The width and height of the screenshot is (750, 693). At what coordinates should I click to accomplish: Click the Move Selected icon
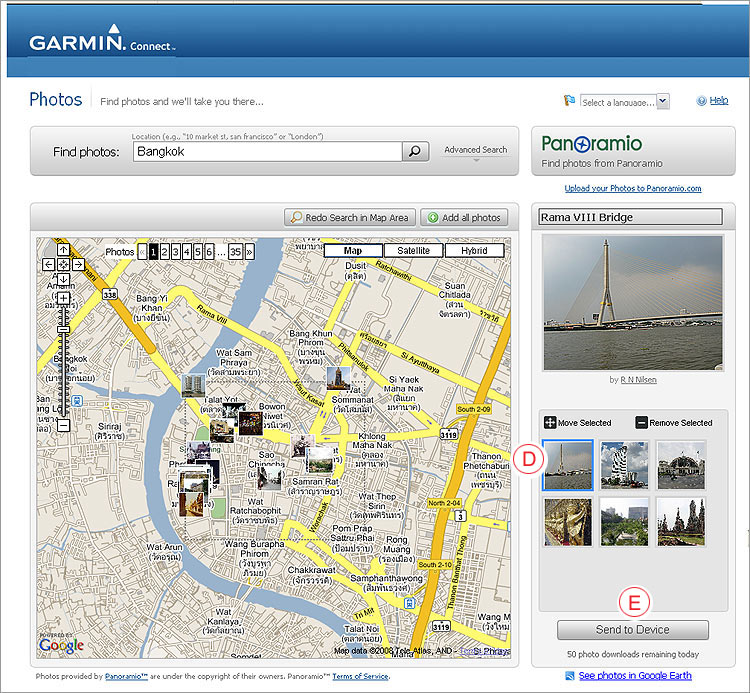click(x=550, y=423)
